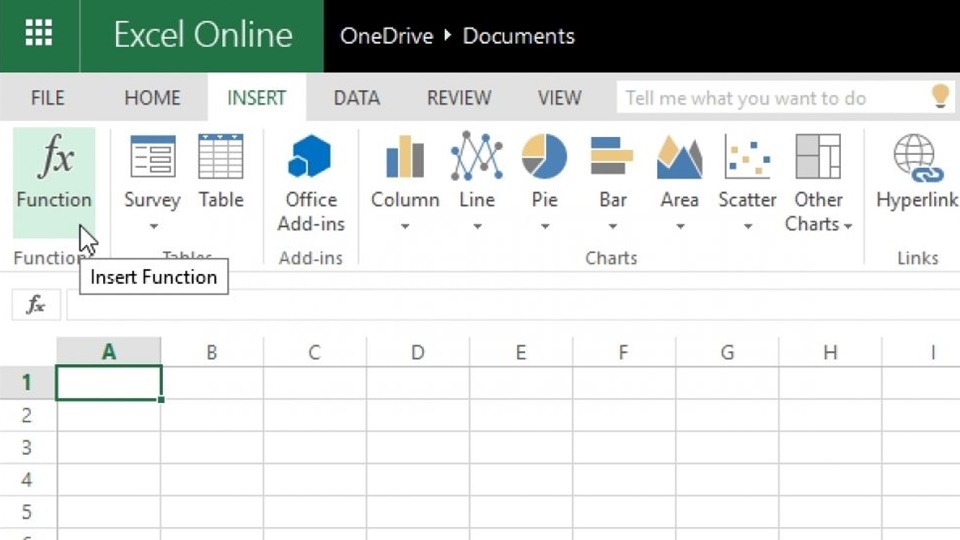The height and width of the screenshot is (540, 960).
Task: Select column C header
Action: point(314,352)
